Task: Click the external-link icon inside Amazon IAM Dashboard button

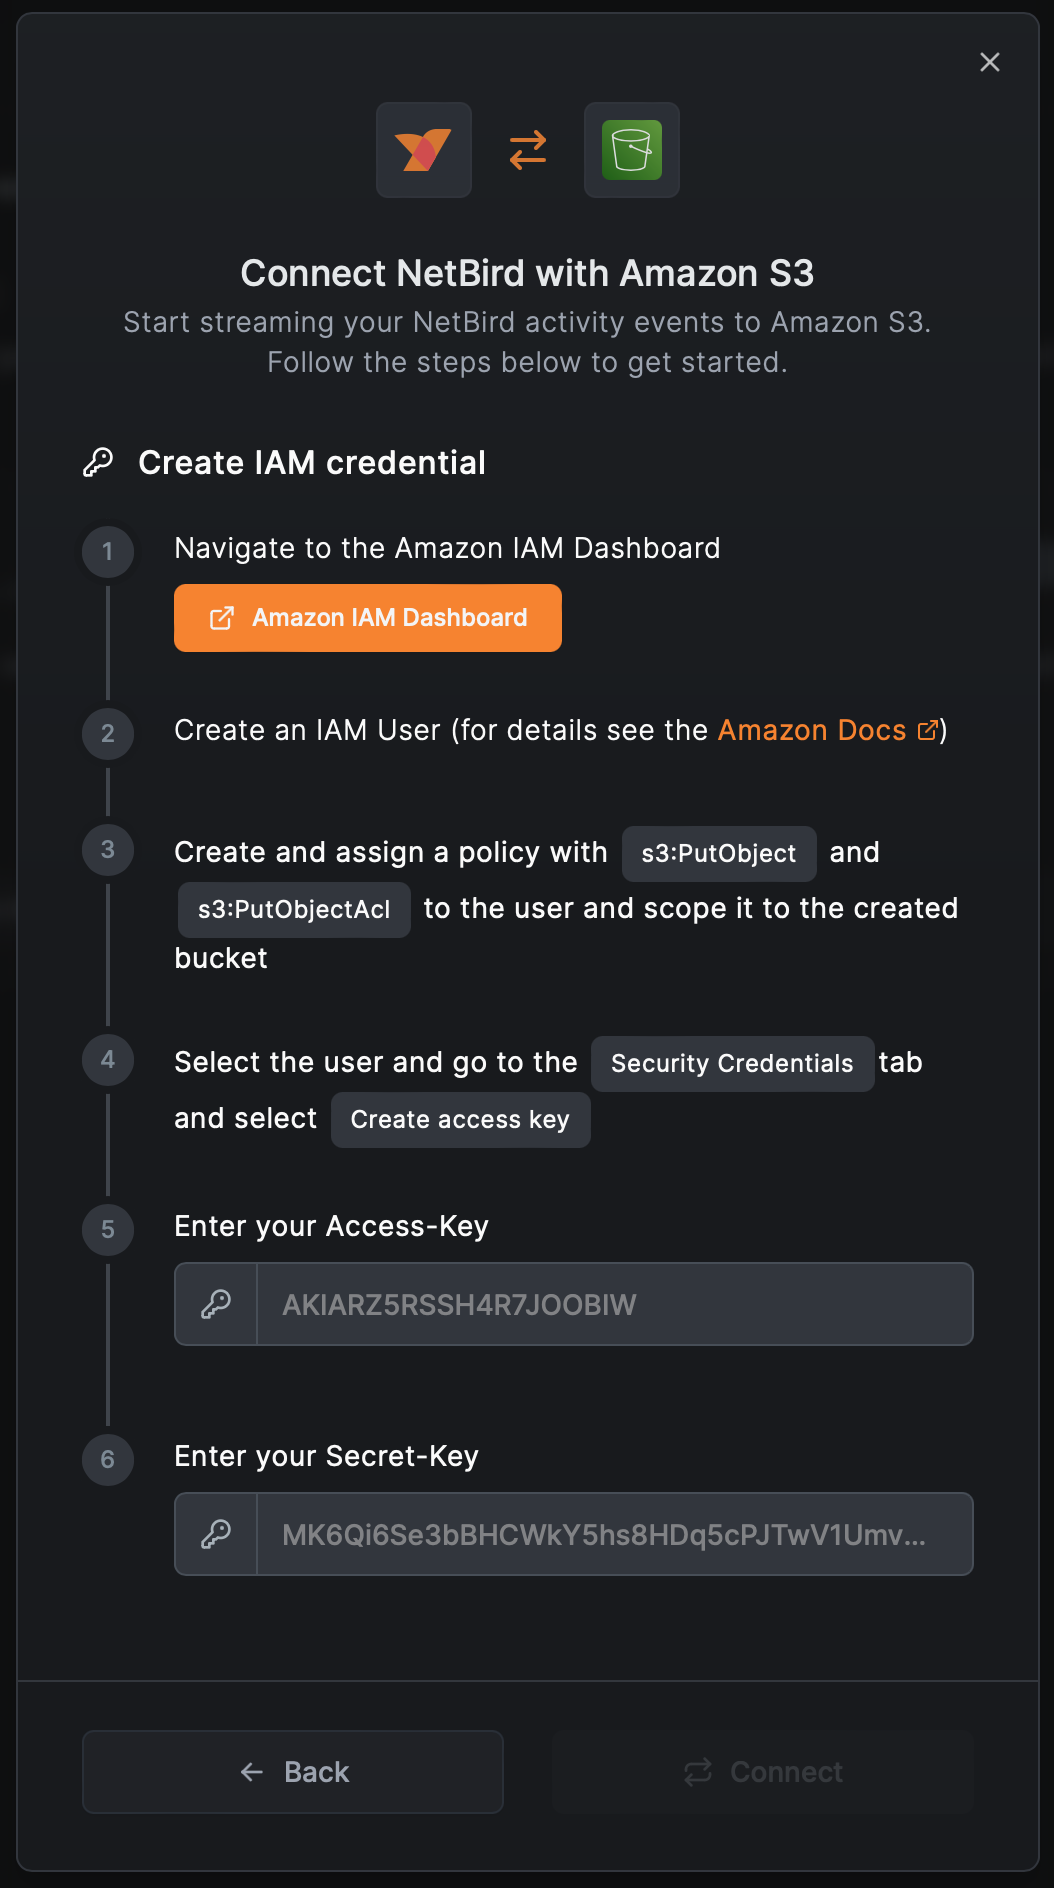Action: coord(224,617)
